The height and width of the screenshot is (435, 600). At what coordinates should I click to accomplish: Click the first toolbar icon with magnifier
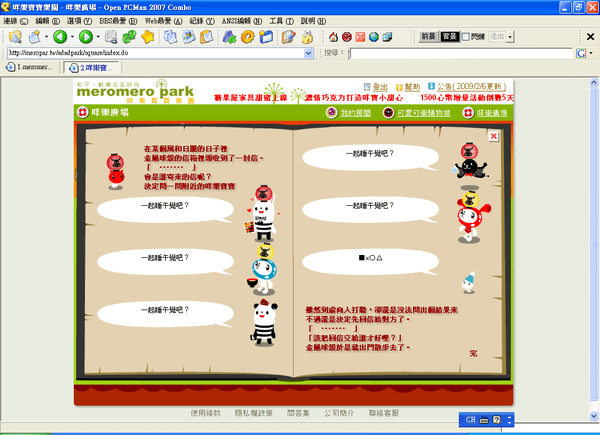tap(15, 37)
